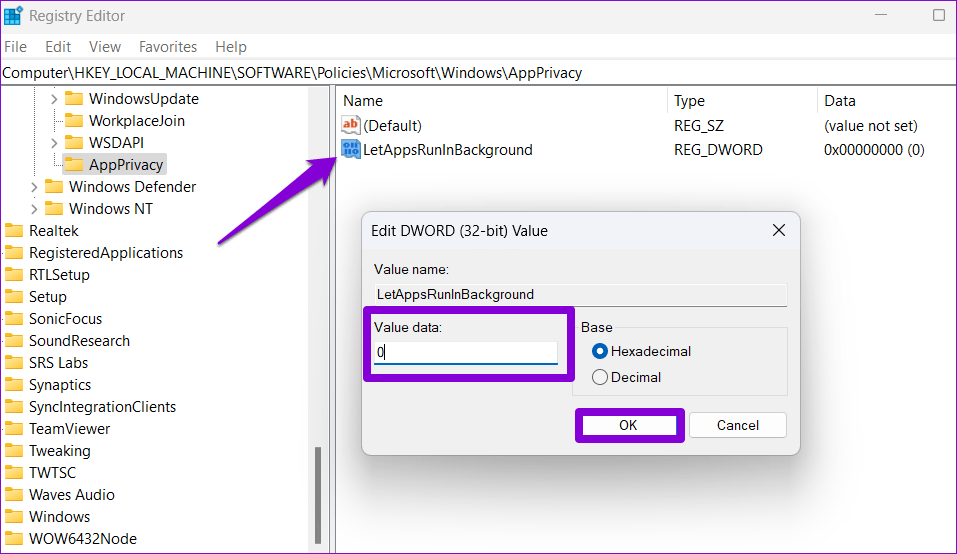
Task: Click the RegisteredApplications folder icon
Action: click(14, 252)
